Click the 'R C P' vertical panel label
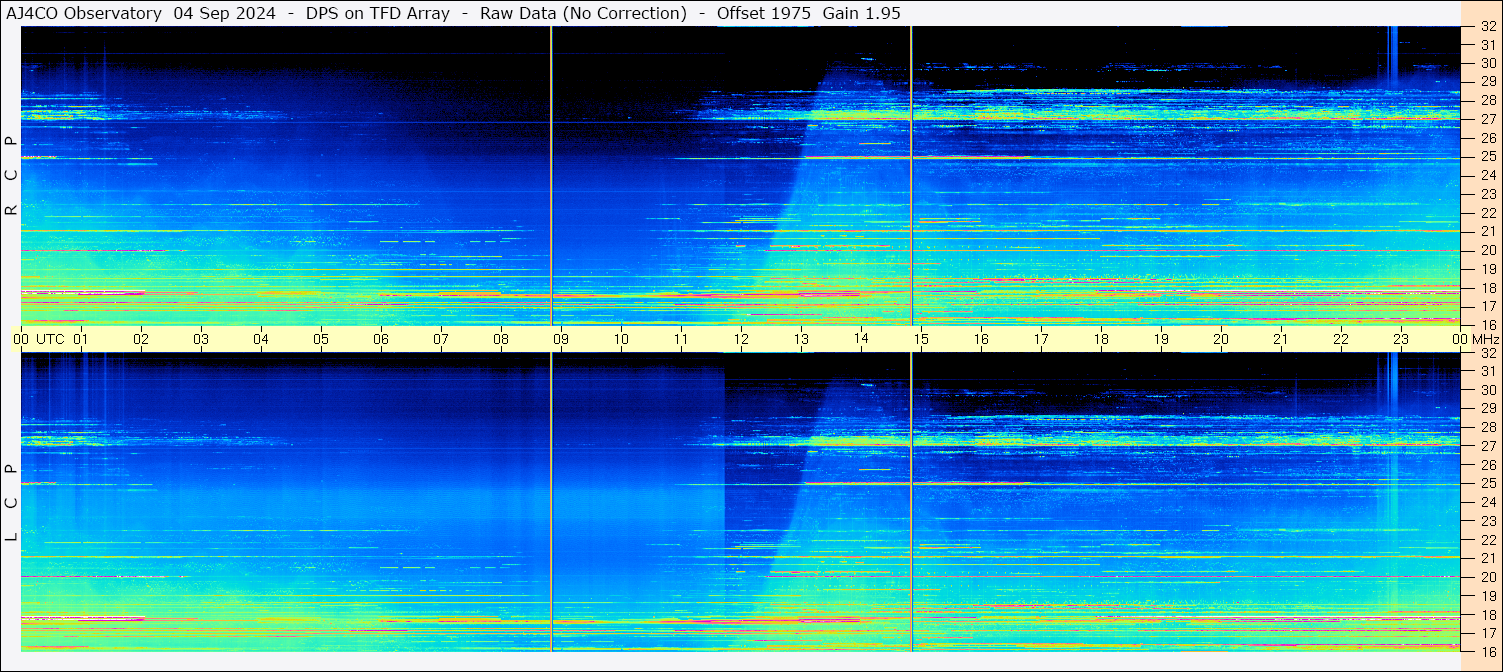1503x672 pixels. pos(11,176)
